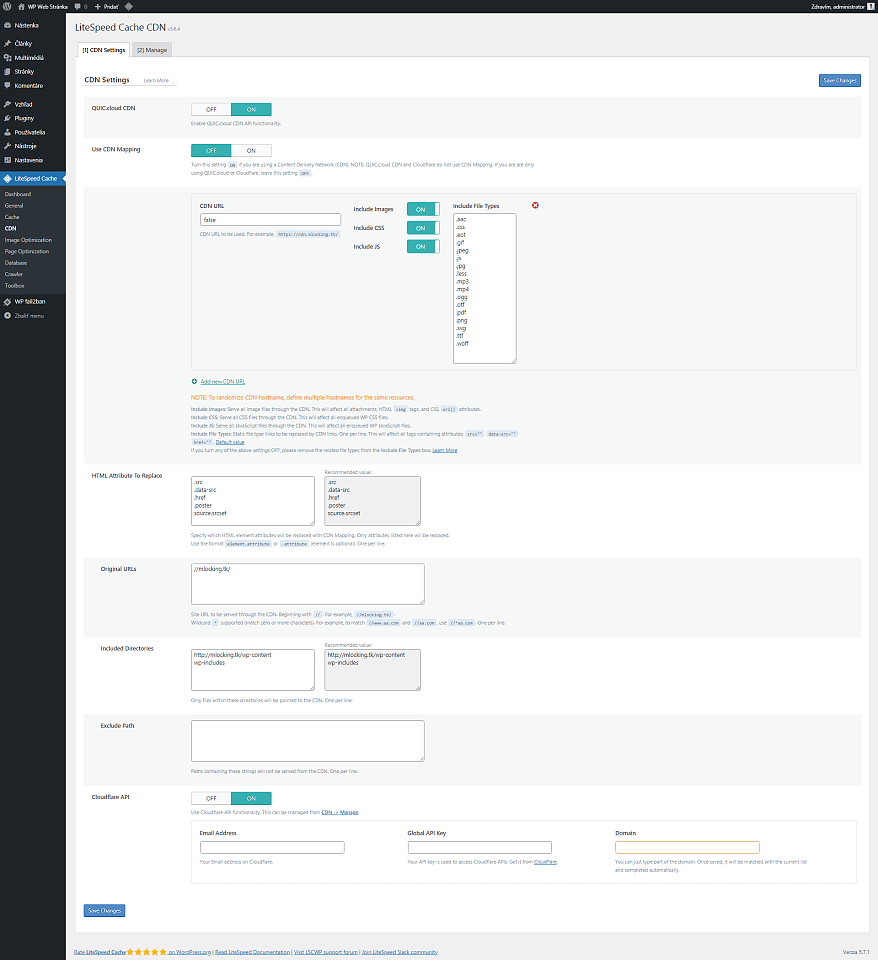Click the green plus icon beside Add new CDN URL

click(194, 381)
